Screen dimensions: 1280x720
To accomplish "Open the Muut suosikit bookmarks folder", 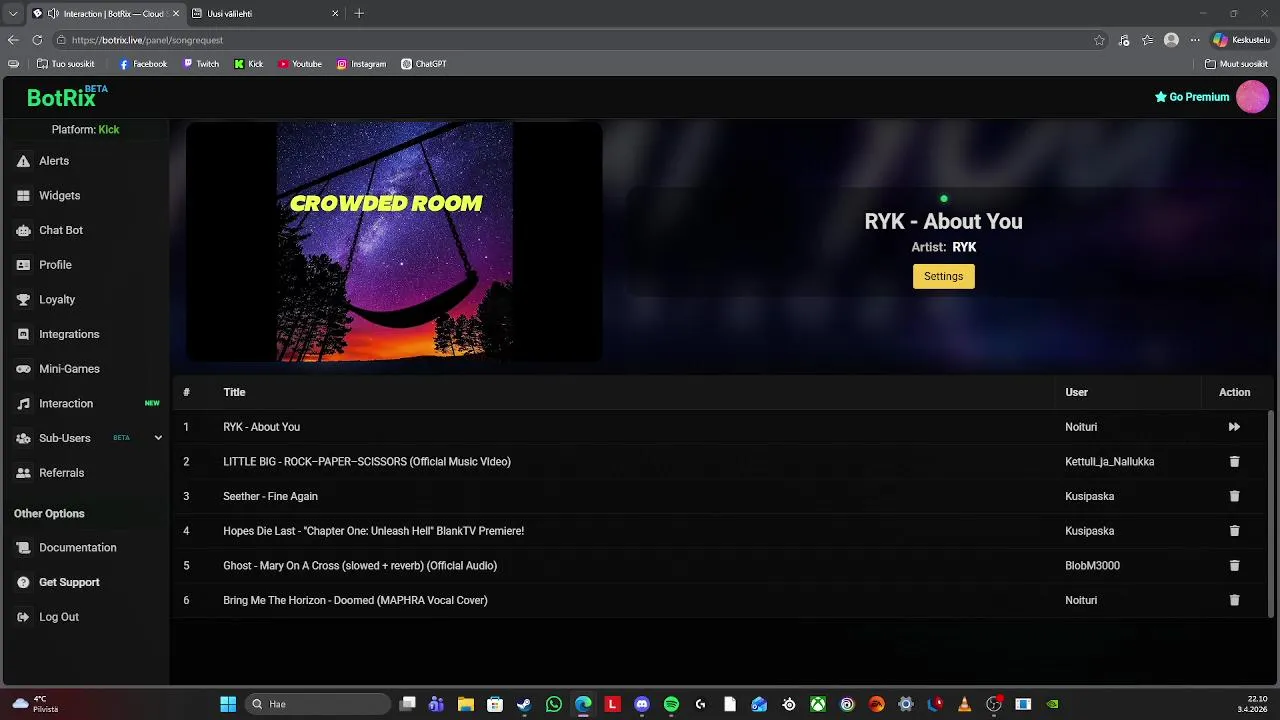I will coord(1236,64).
